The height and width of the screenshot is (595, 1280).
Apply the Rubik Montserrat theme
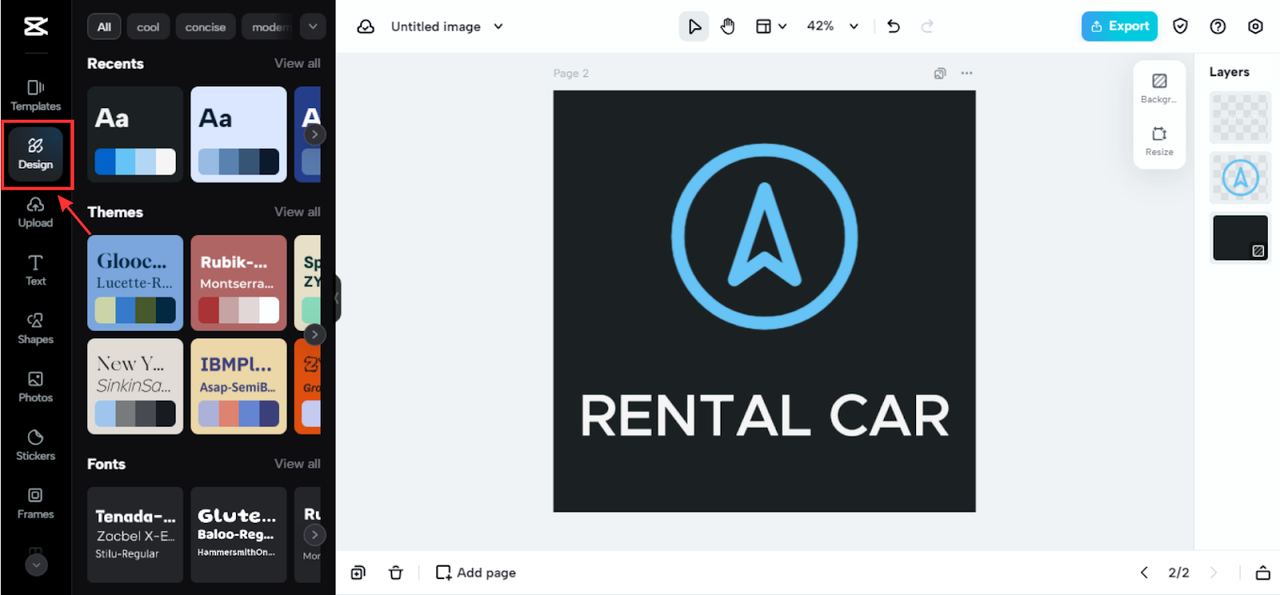tap(239, 283)
